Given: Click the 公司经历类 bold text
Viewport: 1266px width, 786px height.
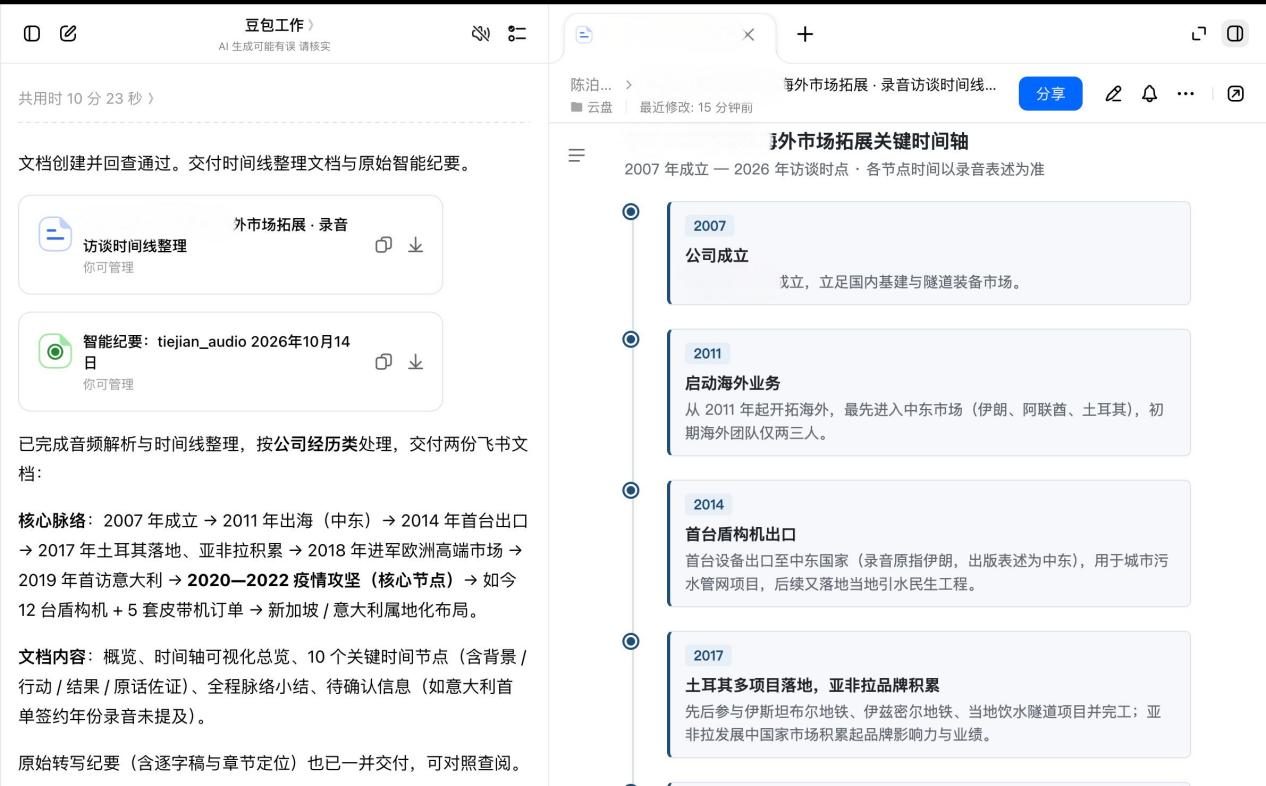Looking at the screenshot, I should pos(316,443).
